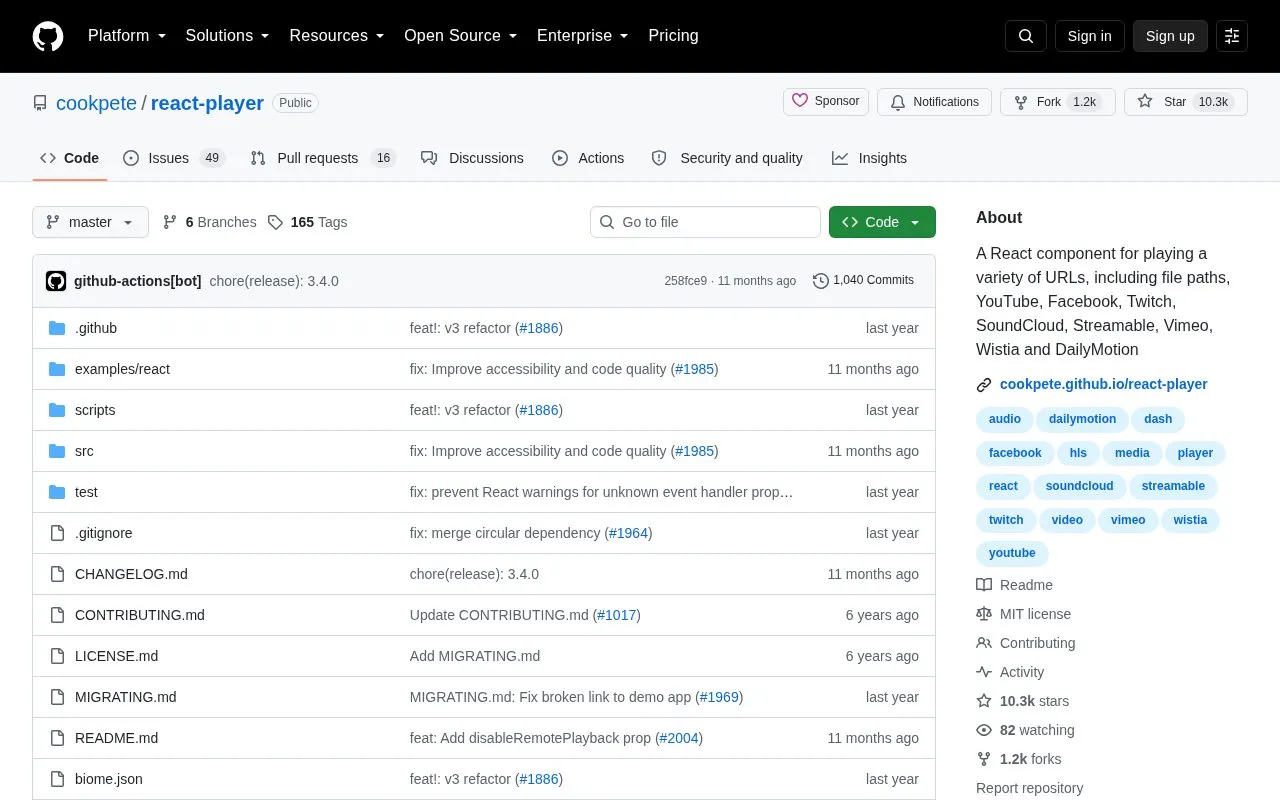Viewport: 1280px width, 800px height.
Task: Expand the Platform menu
Action: tap(127, 36)
